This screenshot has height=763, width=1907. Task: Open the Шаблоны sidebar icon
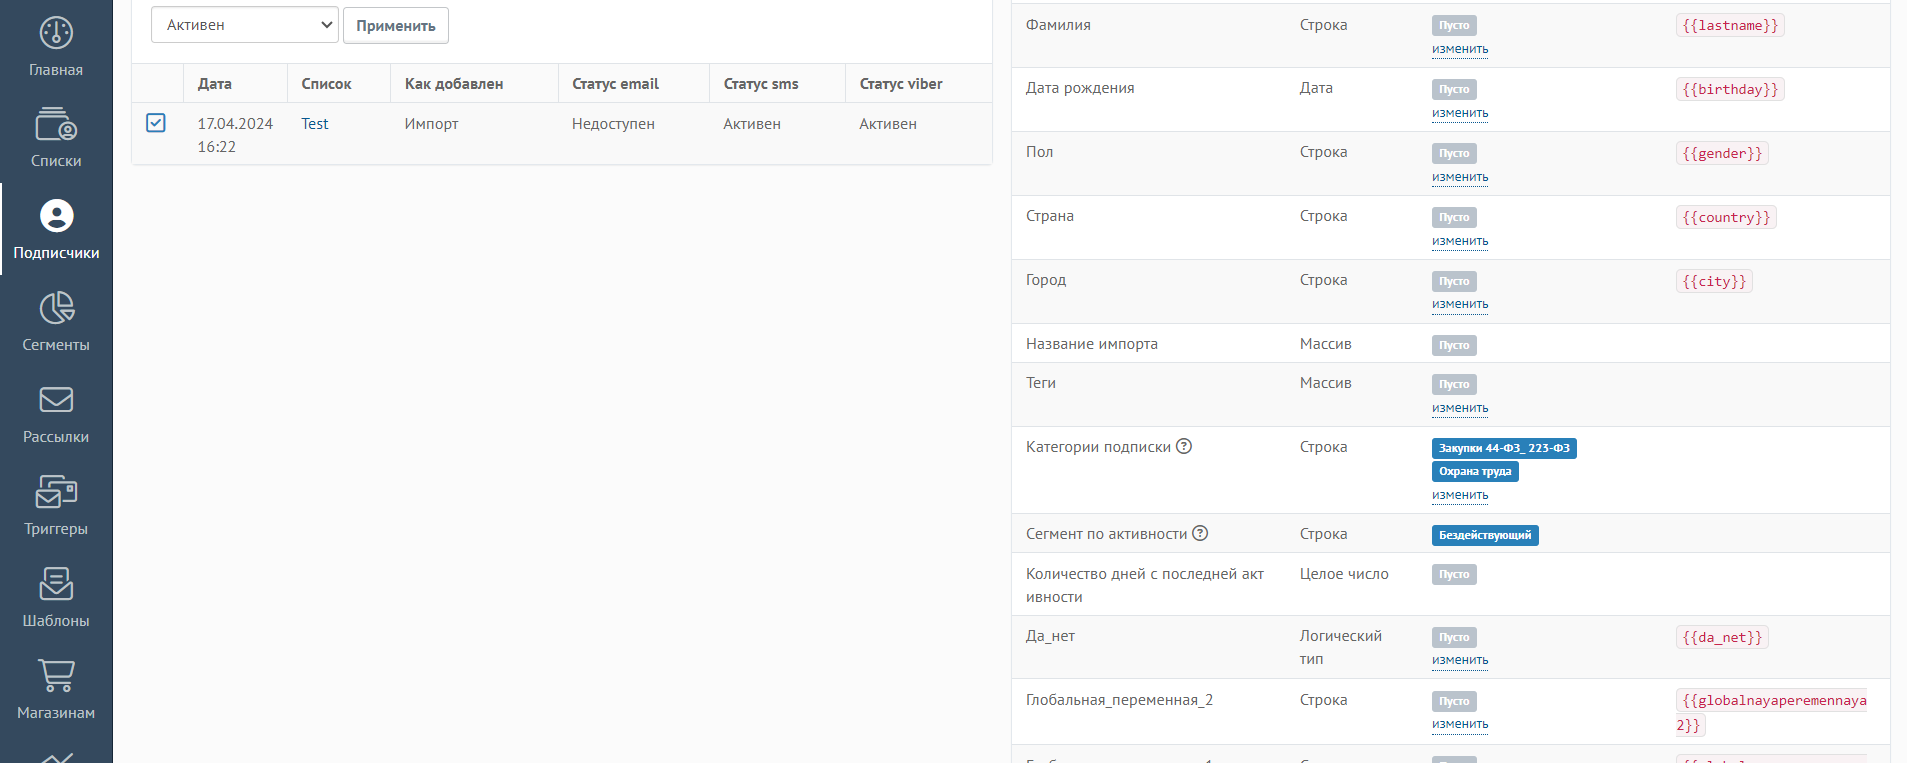[x=56, y=584]
